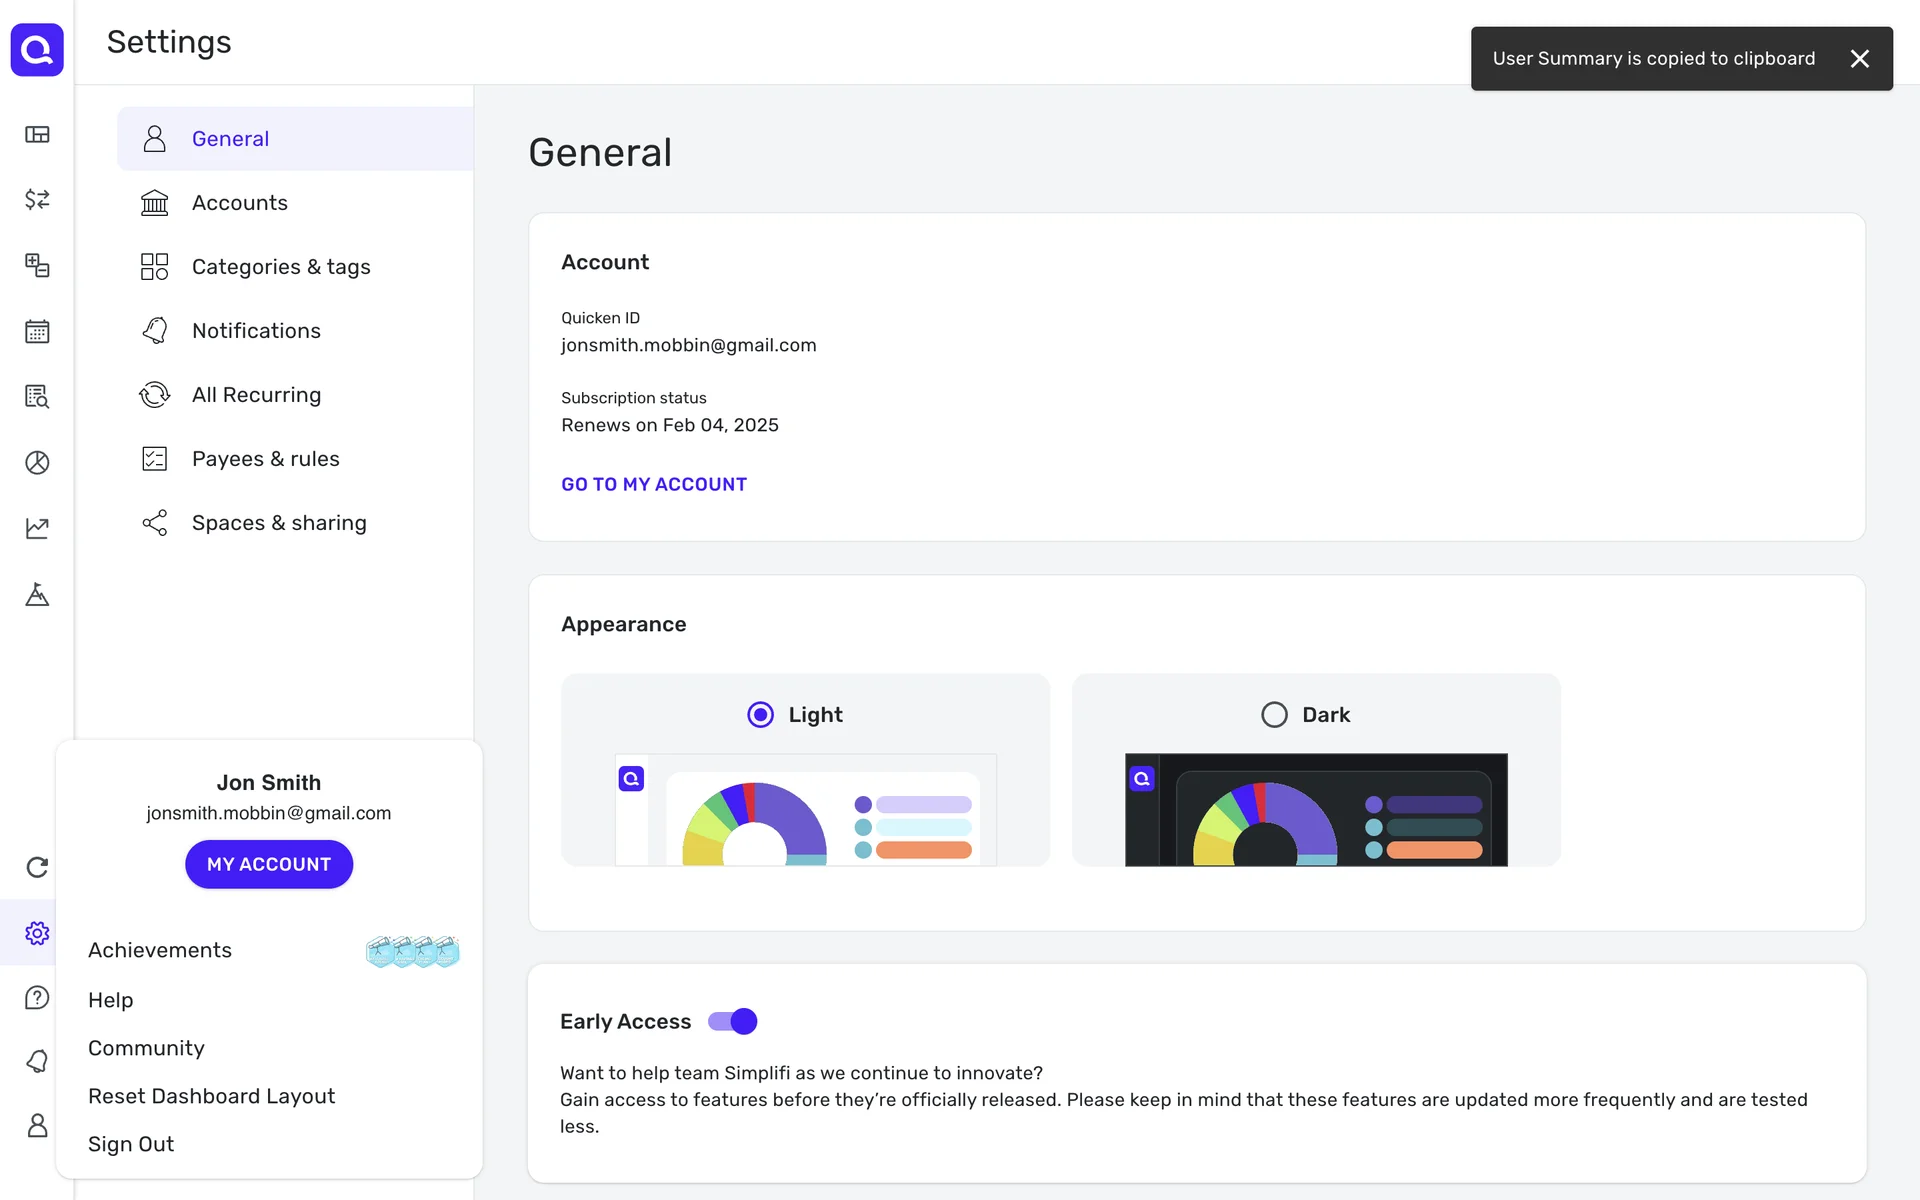Image resolution: width=1920 pixels, height=1200 pixels.
Task: Open Accounts settings section
Action: [240, 203]
